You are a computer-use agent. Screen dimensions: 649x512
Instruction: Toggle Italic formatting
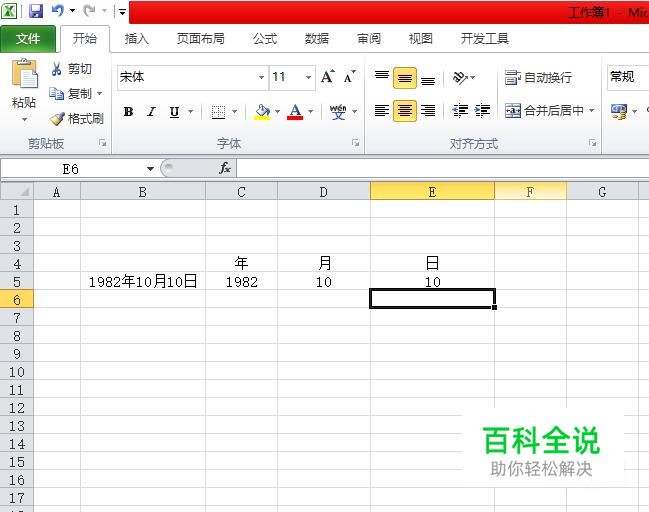pyautogui.click(x=151, y=112)
